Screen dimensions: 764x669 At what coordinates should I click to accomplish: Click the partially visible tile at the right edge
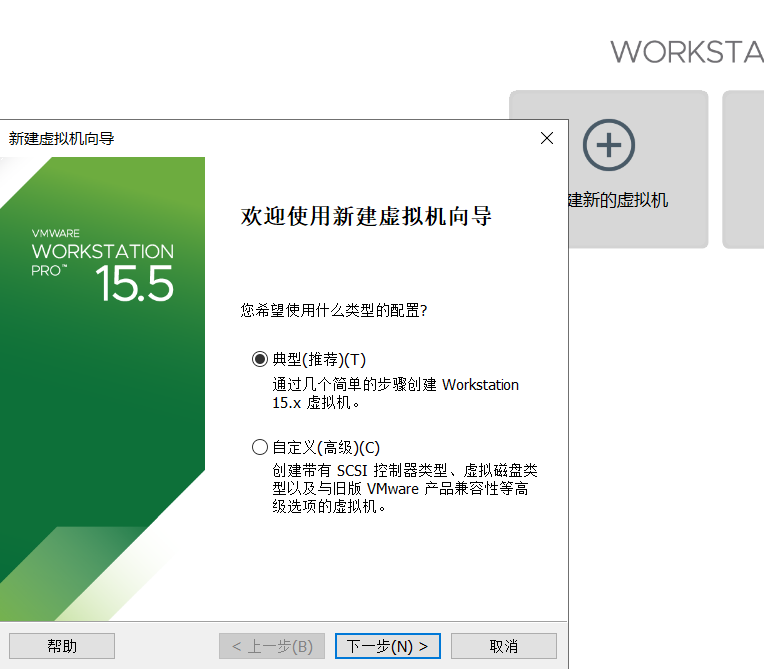pyautogui.click(x=744, y=170)
